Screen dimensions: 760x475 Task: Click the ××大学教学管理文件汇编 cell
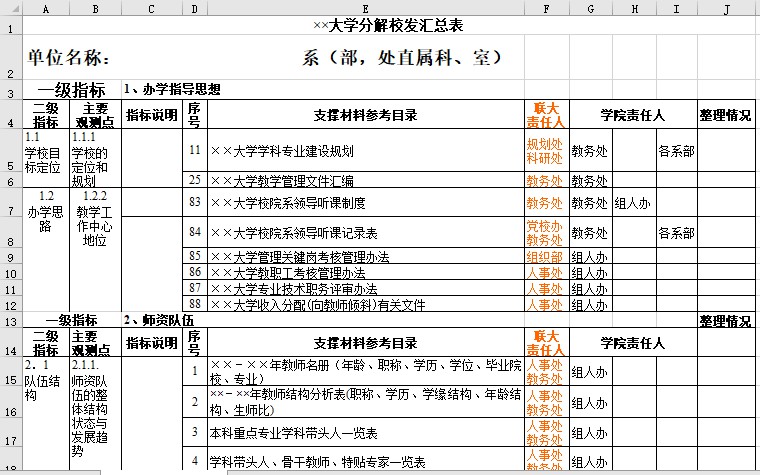coord(365,181)
